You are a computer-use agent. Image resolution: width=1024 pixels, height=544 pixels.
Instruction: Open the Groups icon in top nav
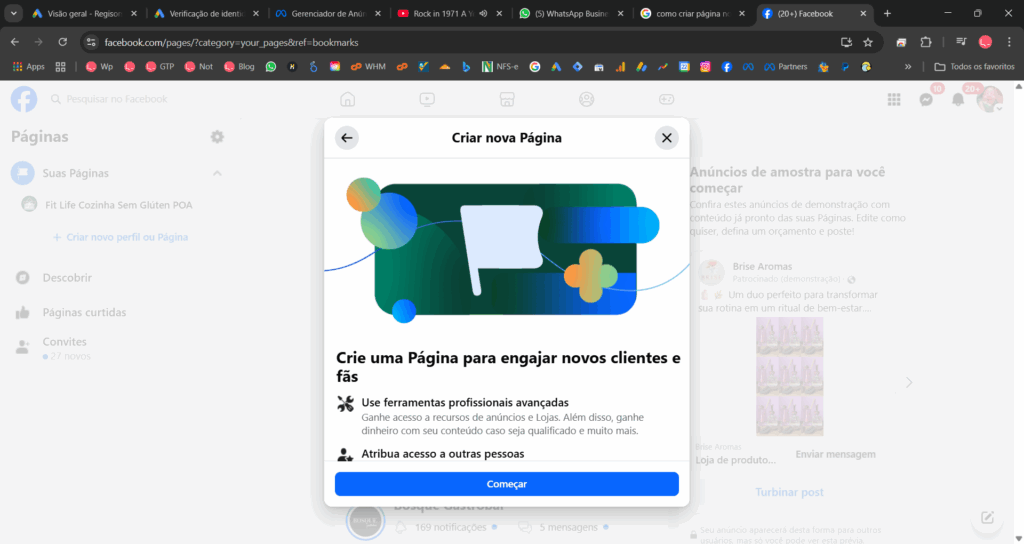coord(586,99)
